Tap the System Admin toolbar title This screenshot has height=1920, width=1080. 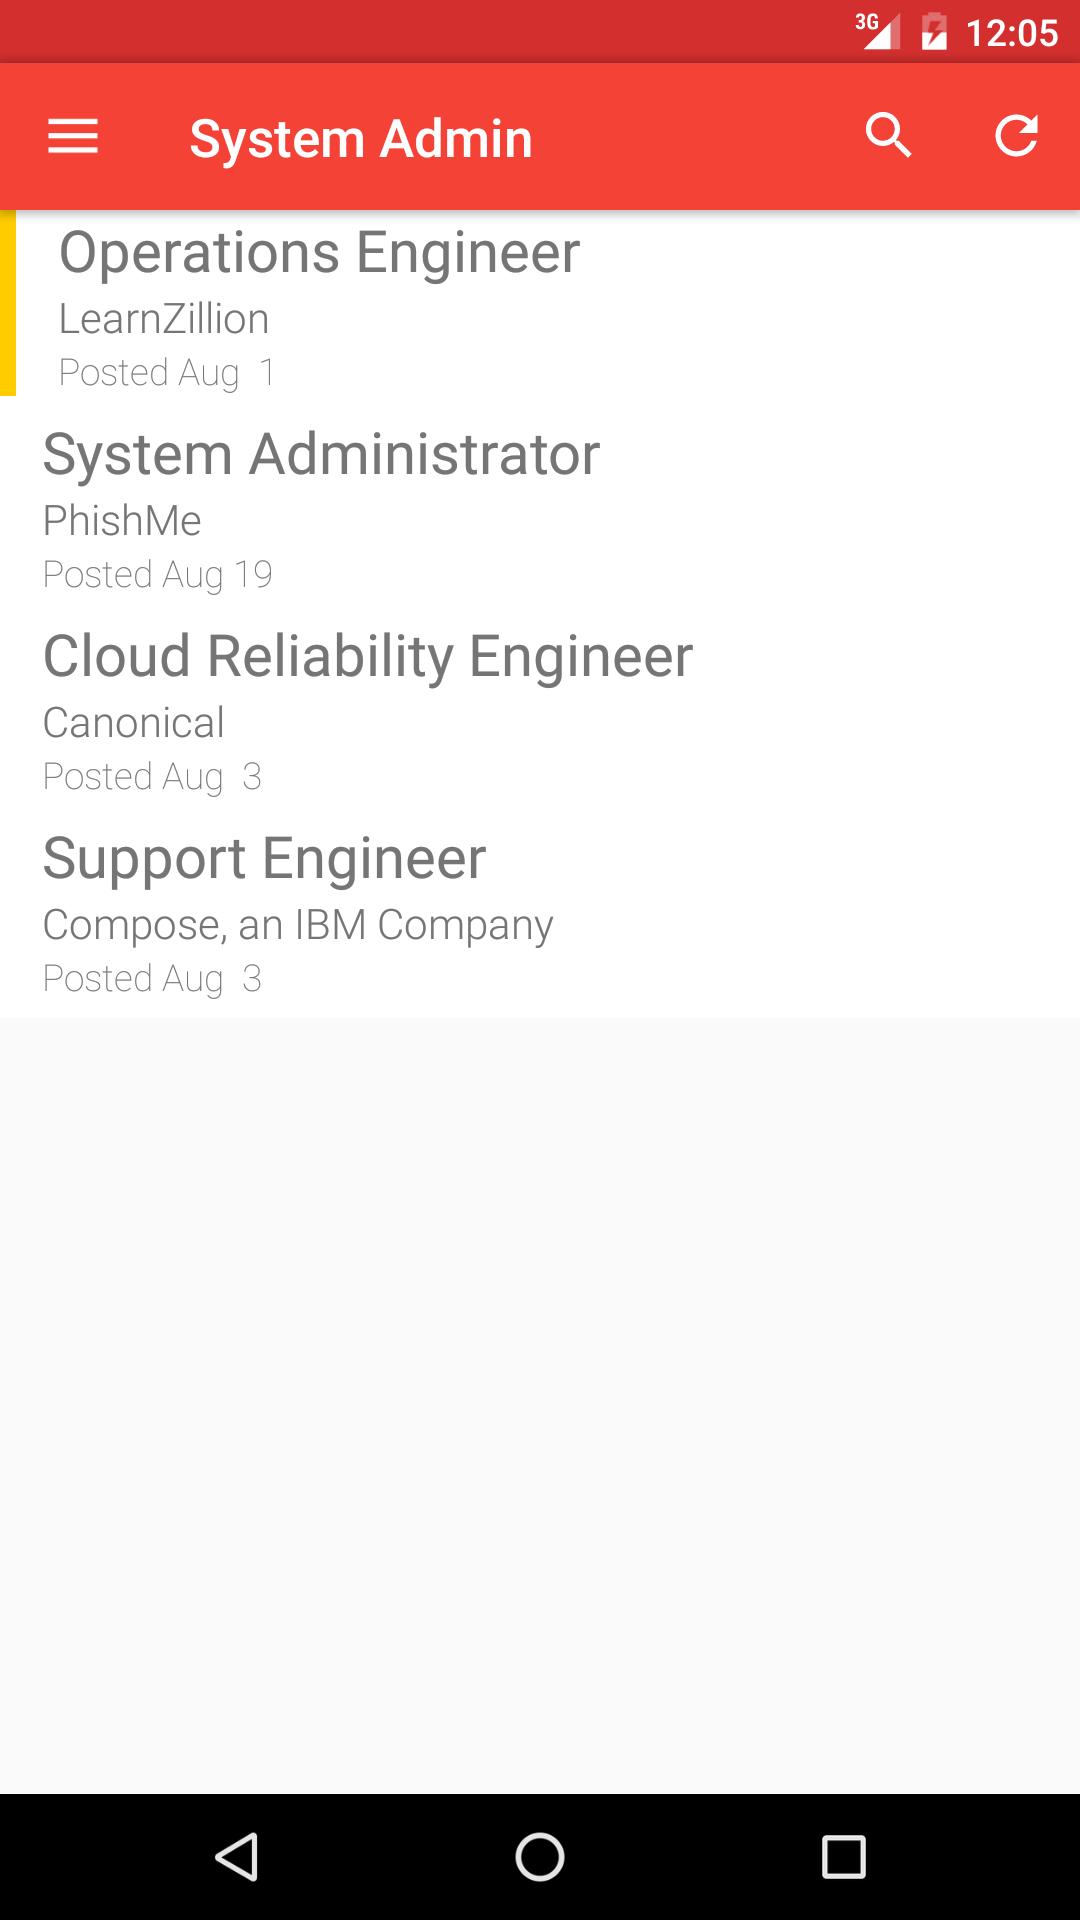tap(361, 138)
